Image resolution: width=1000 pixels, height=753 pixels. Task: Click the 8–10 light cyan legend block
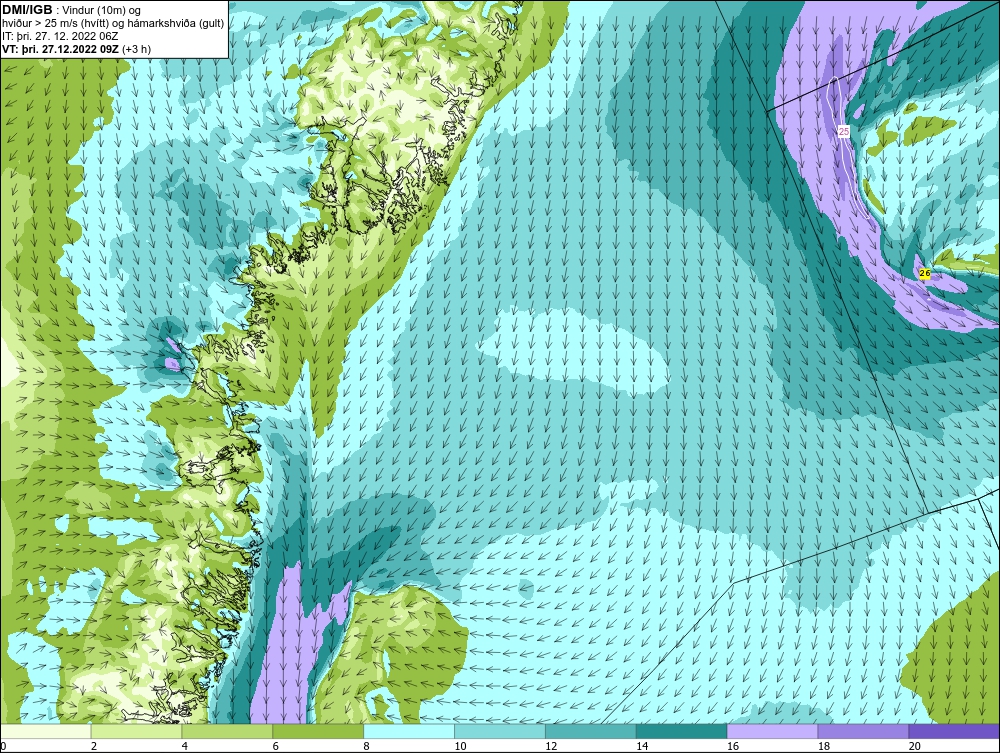409,731
